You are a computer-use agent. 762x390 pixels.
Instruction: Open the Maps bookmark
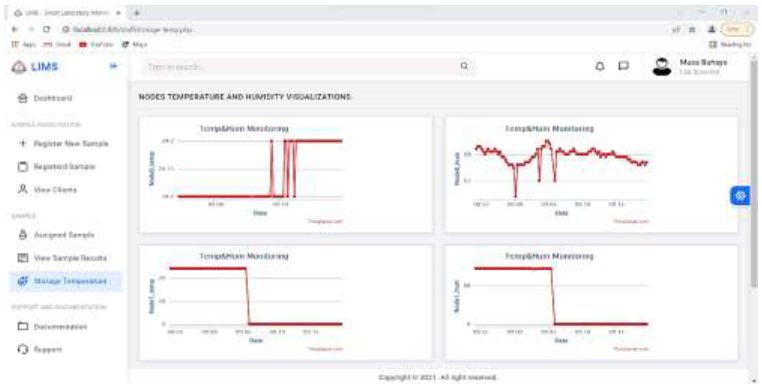tap(135, 44)
